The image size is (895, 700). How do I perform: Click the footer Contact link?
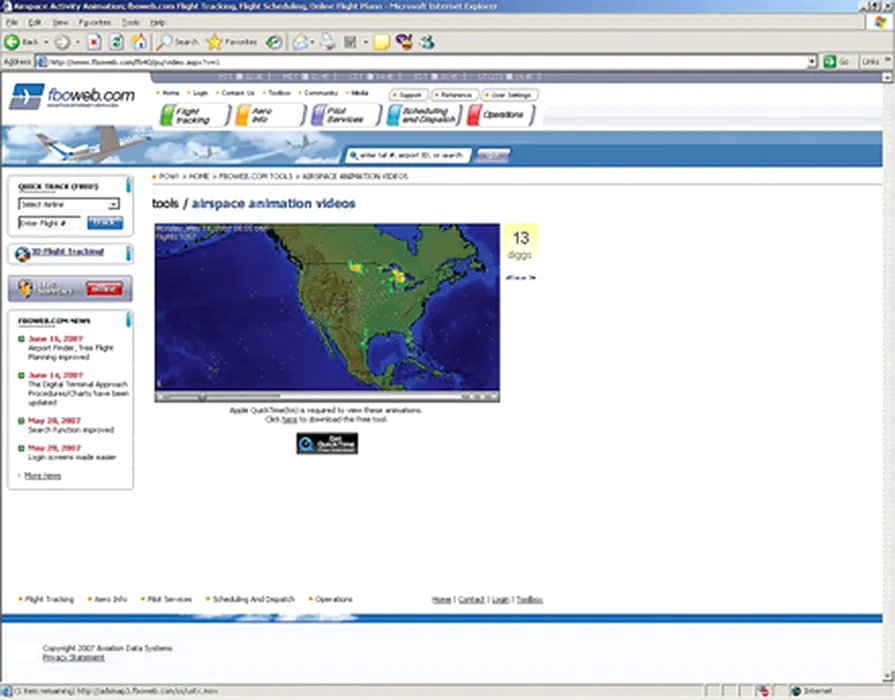tap(471, 600)
